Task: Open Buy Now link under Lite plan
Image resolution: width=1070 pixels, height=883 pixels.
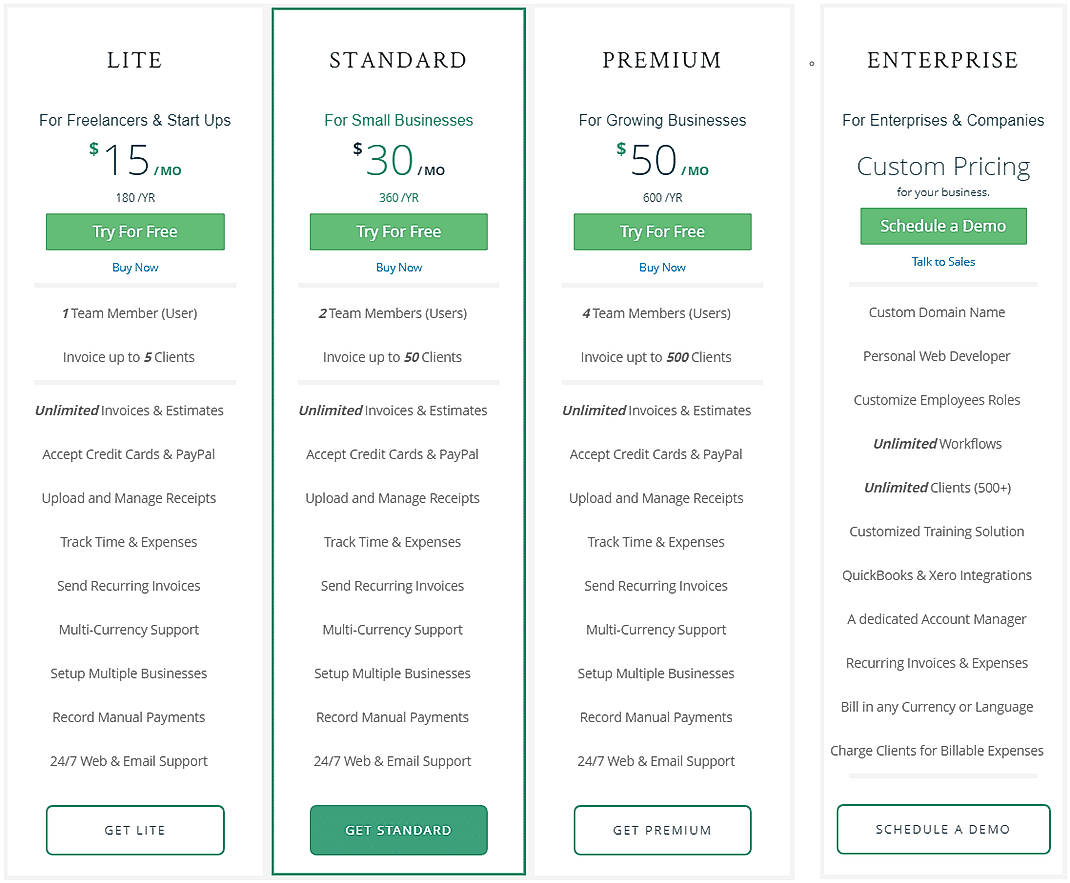Action: pyautogui.click(x=135, y=267)
